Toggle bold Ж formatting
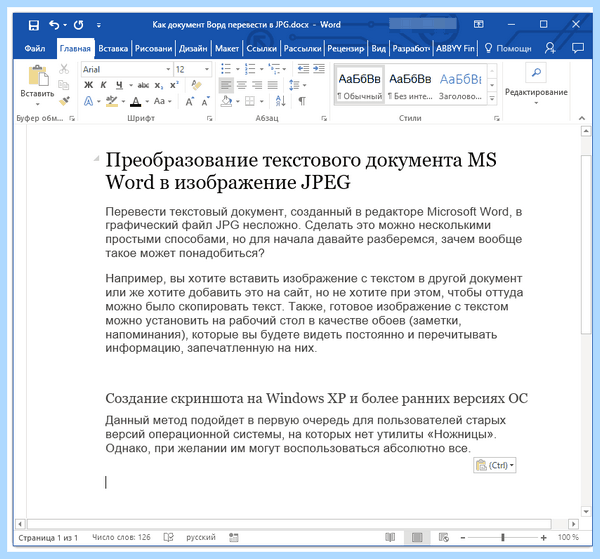The width and height of the screenshot is (600, 559). 88,85
